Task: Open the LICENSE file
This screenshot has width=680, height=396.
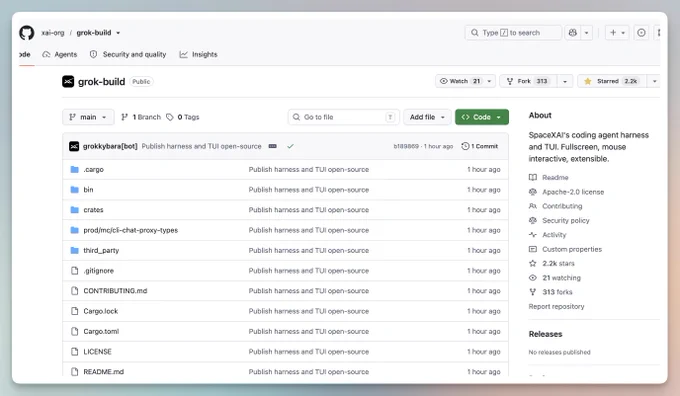Action: tap(98, 352)
